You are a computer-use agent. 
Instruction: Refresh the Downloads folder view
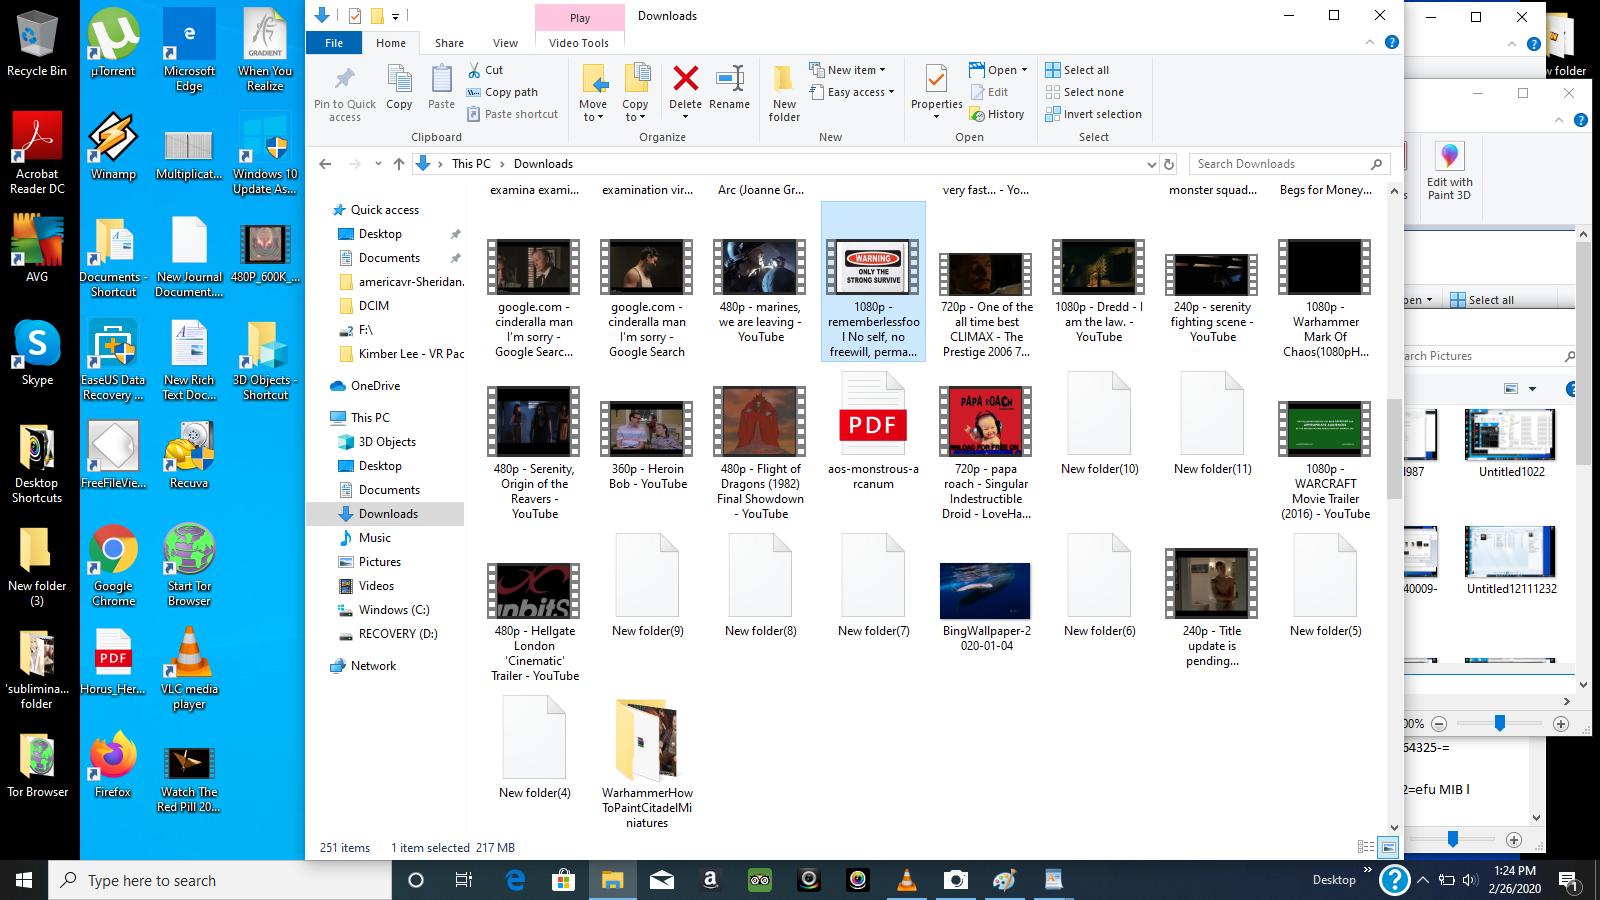[x=1168, y=164]
